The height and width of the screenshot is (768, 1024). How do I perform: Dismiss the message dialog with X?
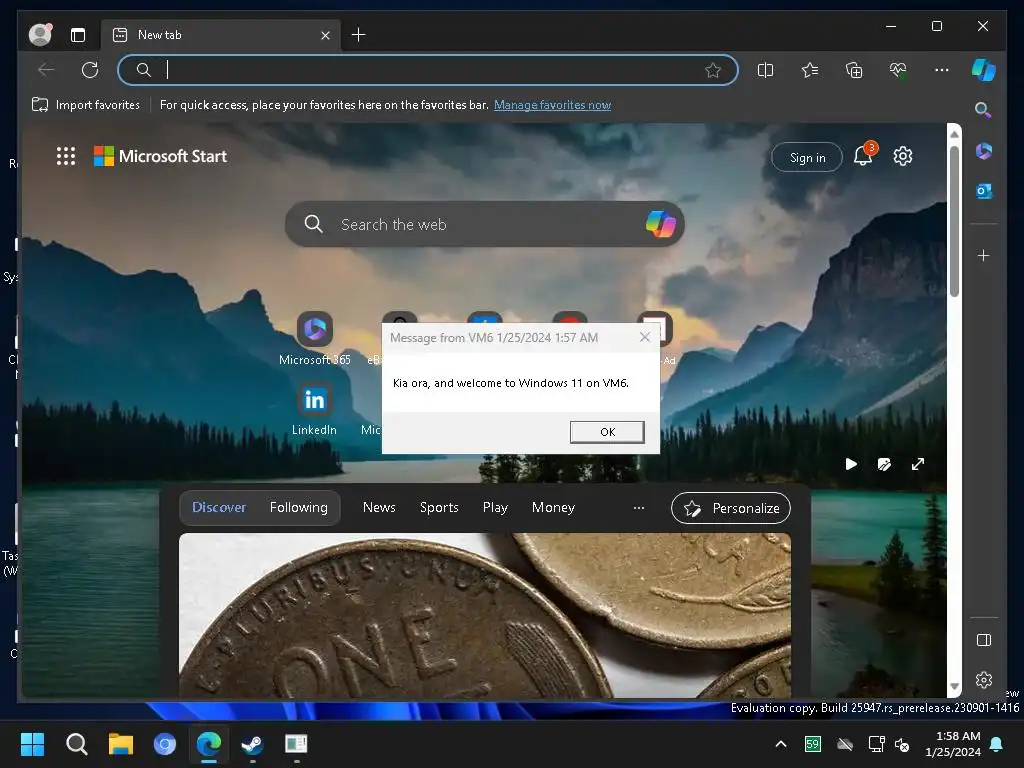(645, 337)
